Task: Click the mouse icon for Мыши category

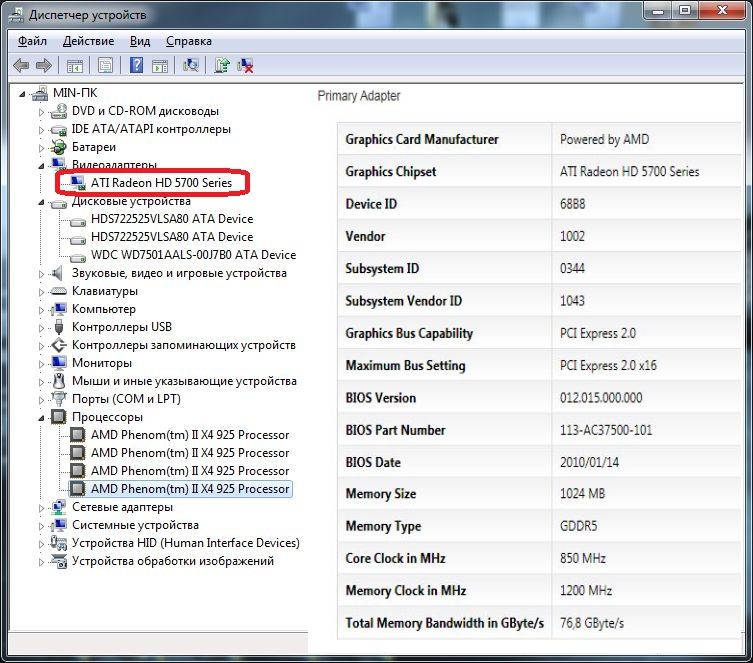Action: (59, 381)
